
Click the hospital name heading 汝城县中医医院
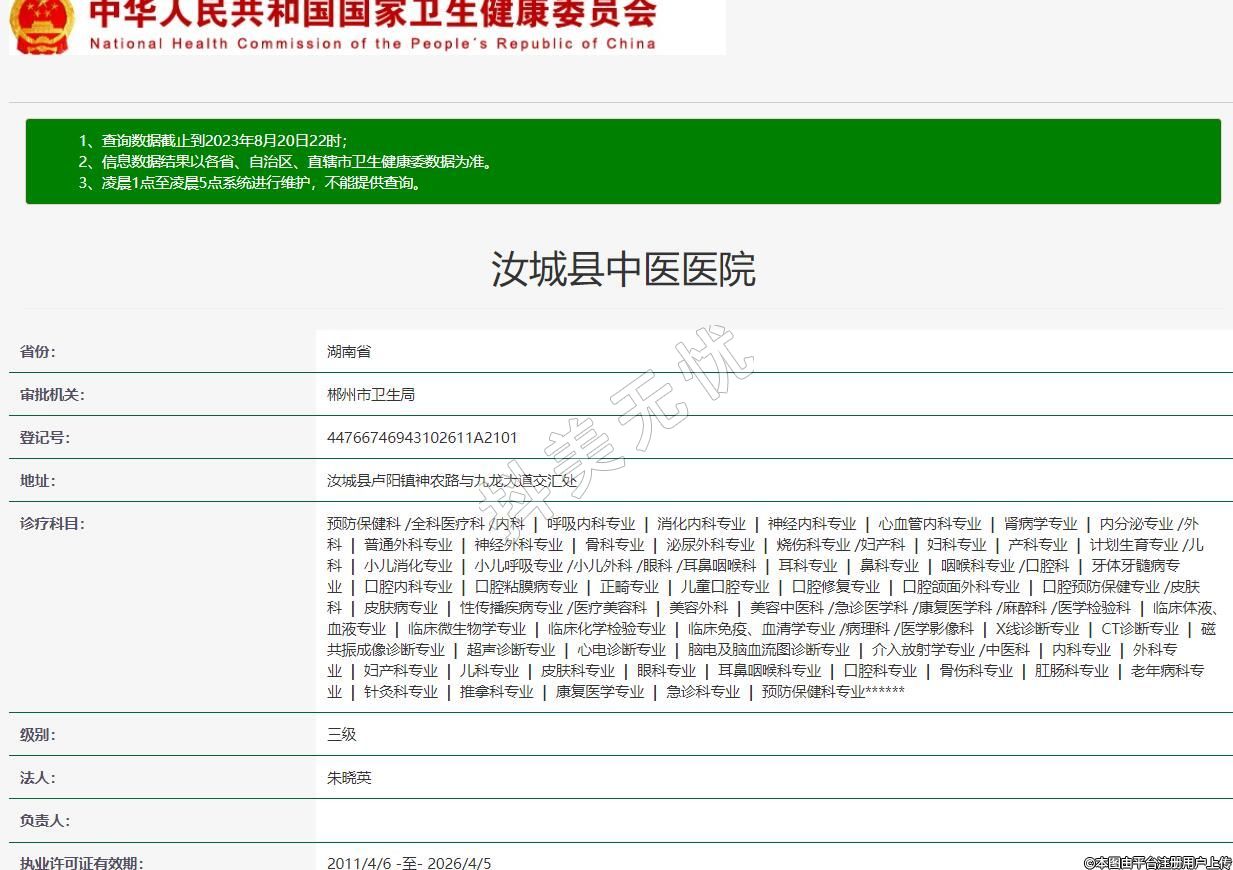coord(622,269)
